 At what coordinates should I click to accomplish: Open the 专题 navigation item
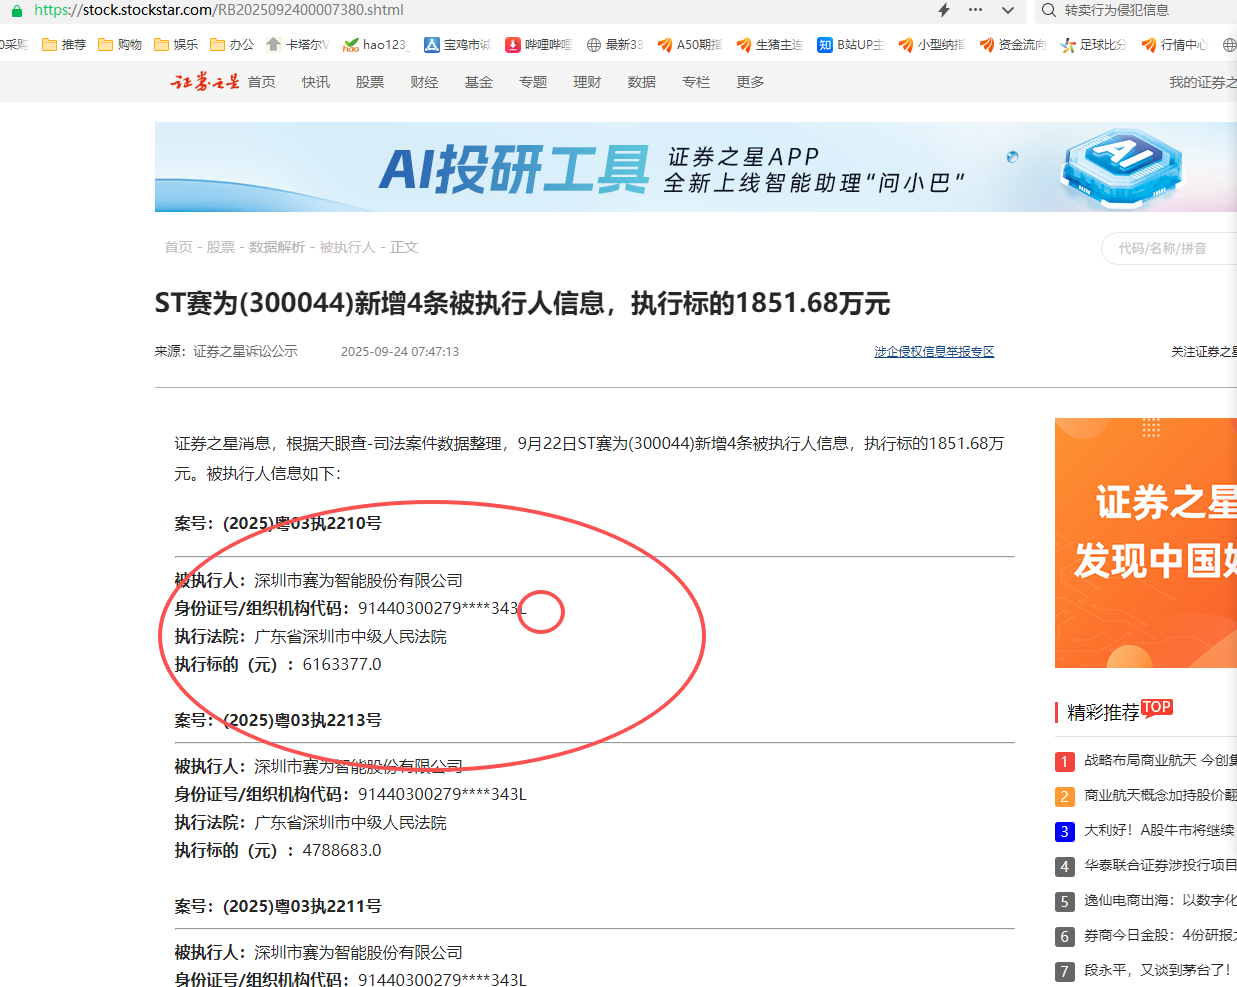[x=533, y=82]
